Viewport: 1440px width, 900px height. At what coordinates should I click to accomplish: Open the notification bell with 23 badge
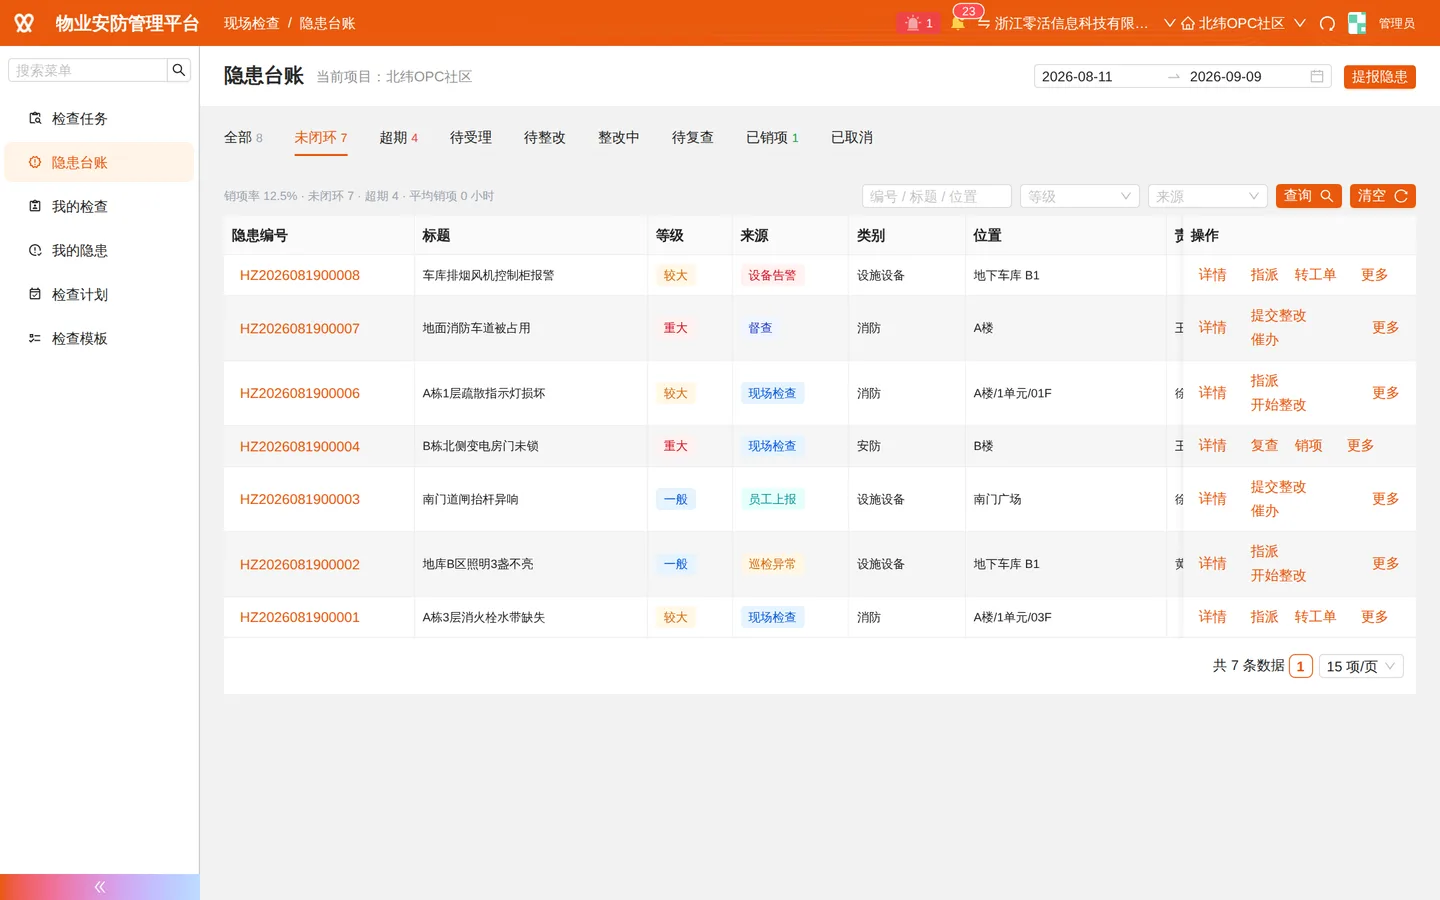coord(958,23)
